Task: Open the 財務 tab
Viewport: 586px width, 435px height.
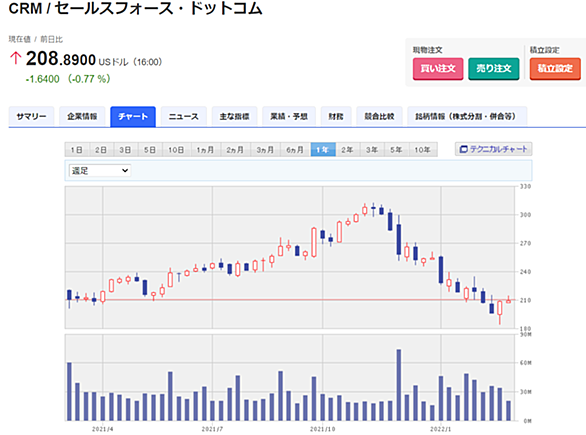Action: pyautogui.click(x=336, y=117)
